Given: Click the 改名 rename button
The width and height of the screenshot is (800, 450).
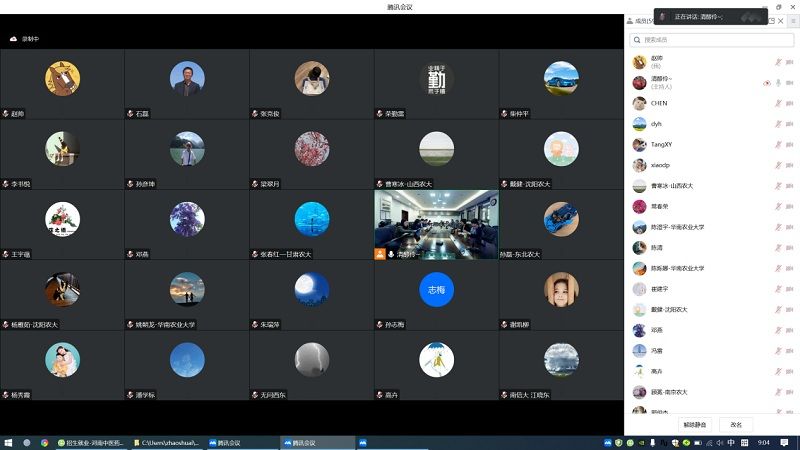Looking at the screenshot, I should pos(736,425).
